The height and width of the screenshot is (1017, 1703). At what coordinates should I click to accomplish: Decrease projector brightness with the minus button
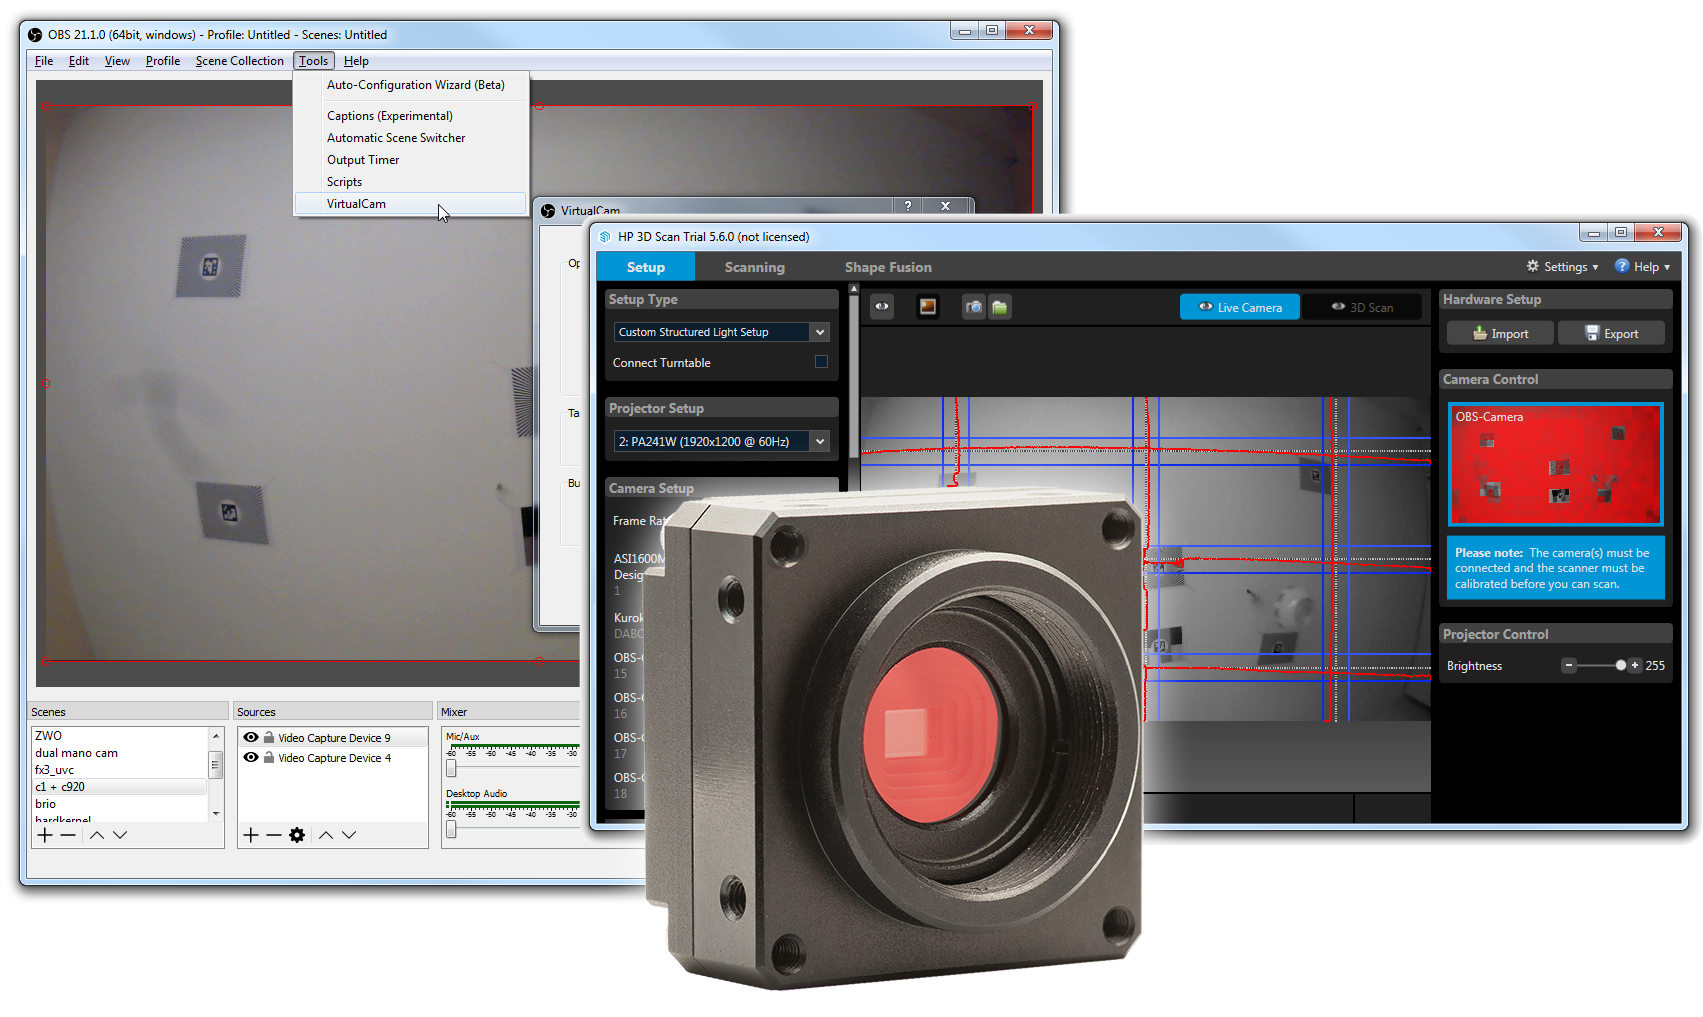coord(1569,665)
